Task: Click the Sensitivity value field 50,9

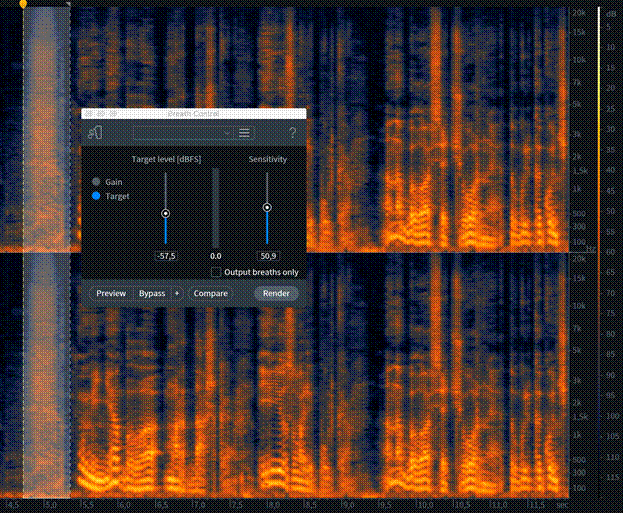Action: (267, 256)
